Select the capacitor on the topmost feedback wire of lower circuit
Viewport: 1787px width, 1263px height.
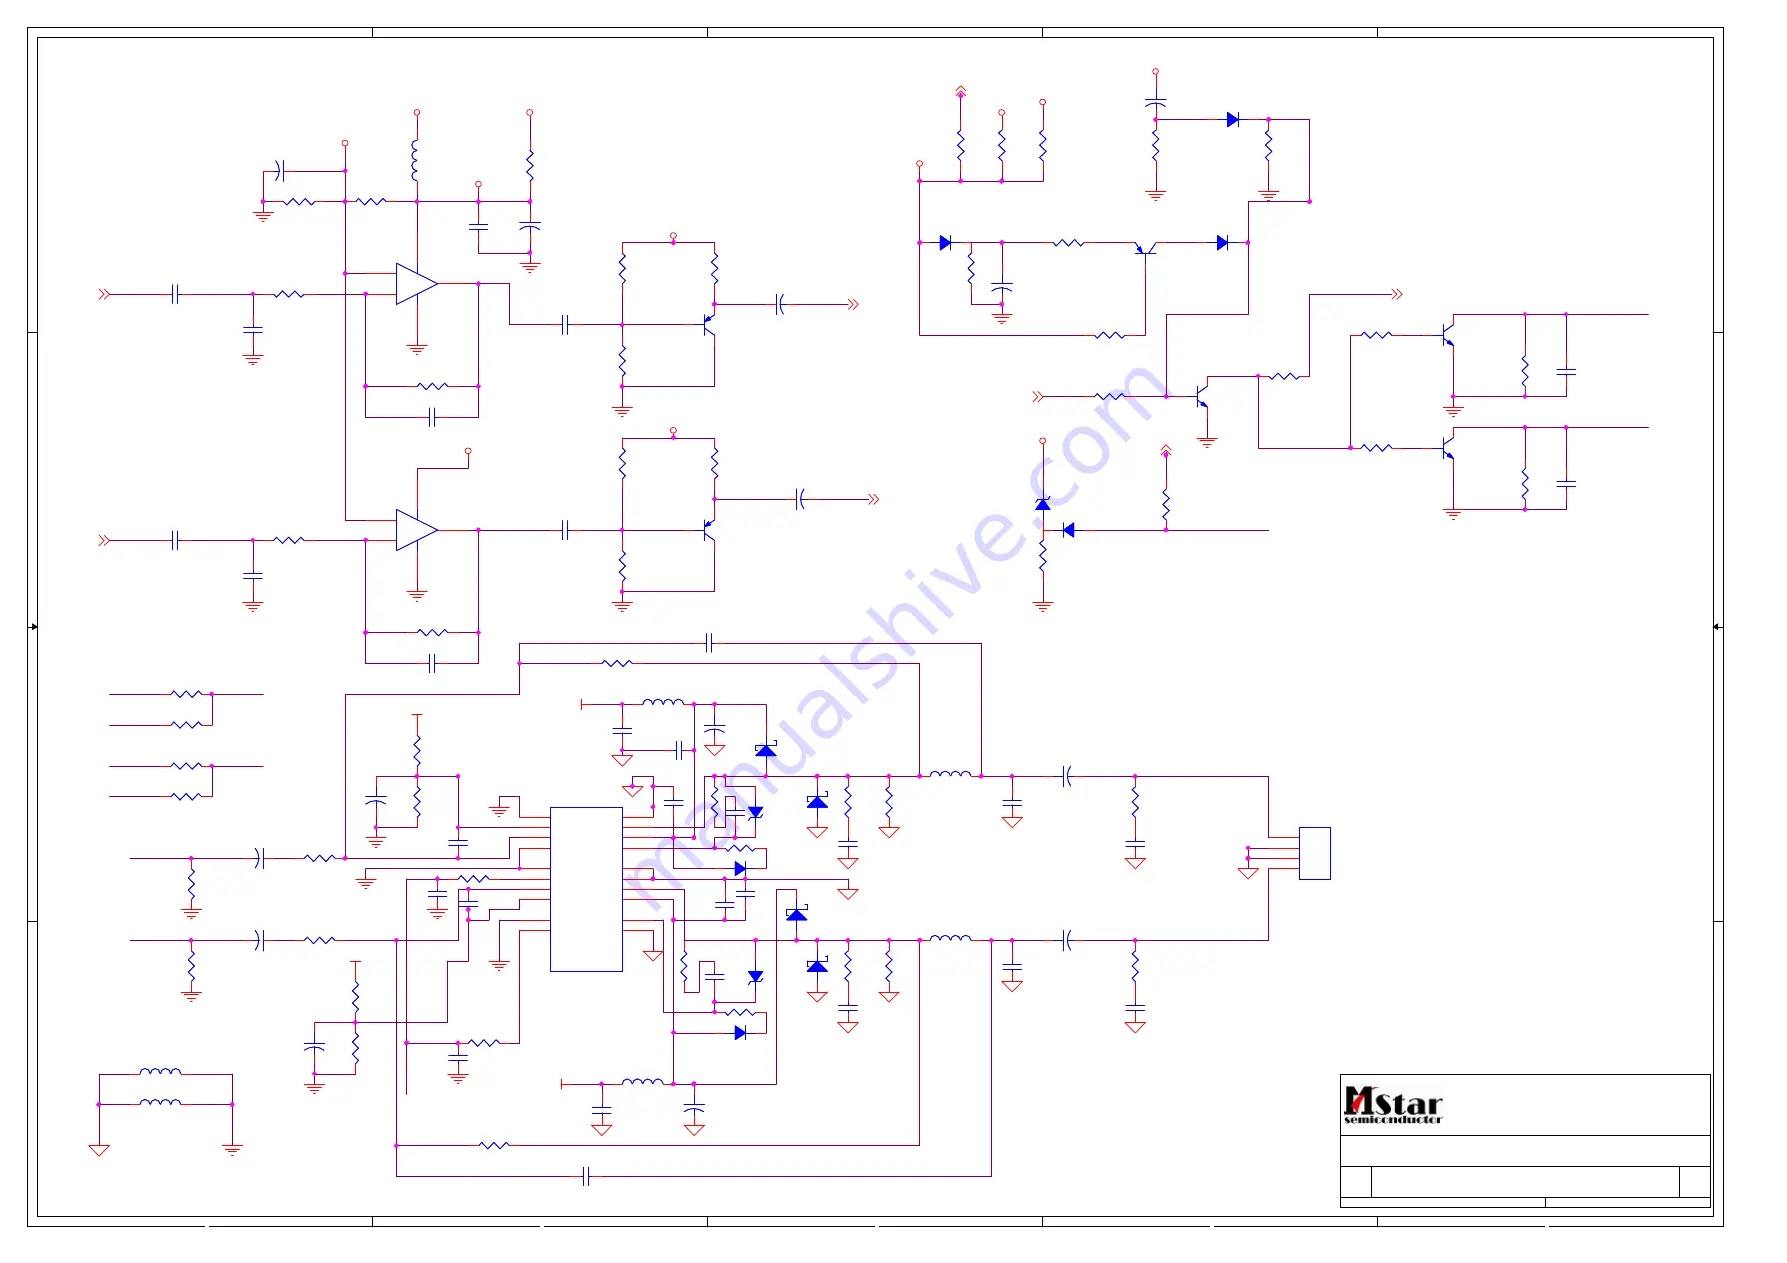pos(708,643)
